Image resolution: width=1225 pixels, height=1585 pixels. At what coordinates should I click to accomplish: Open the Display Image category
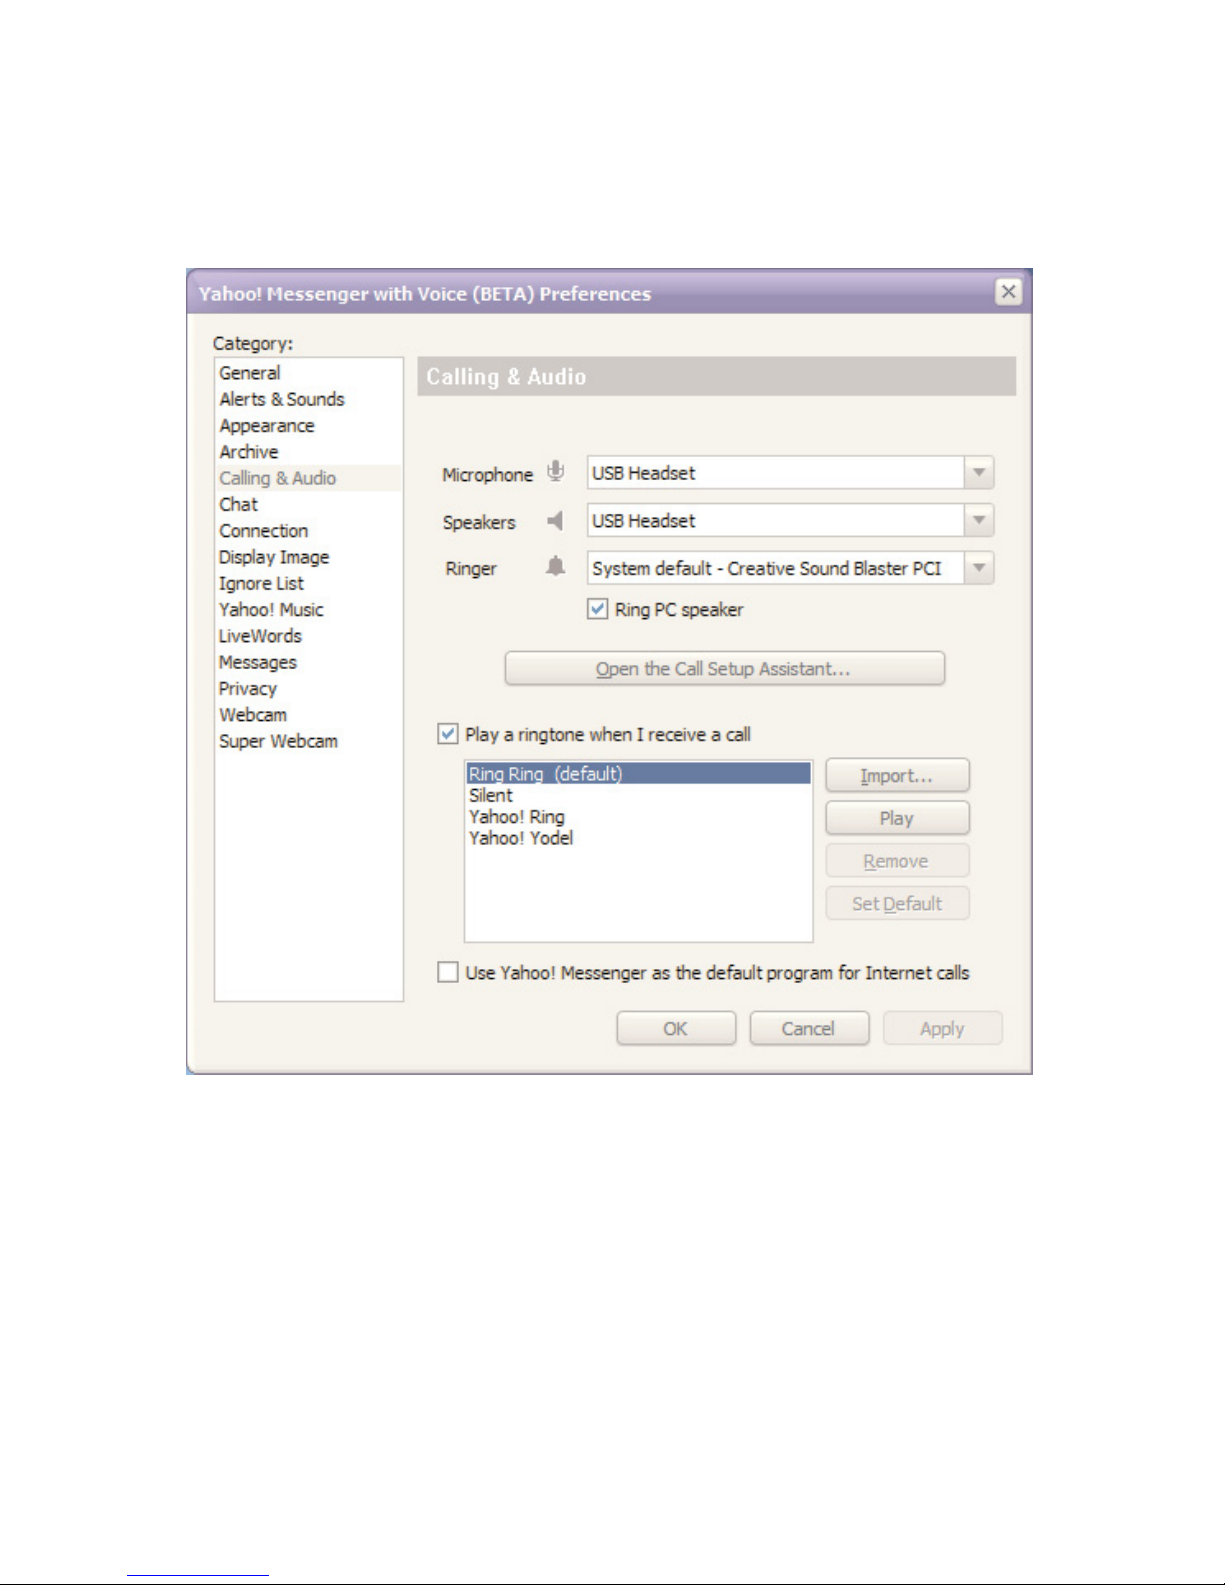coord(308,557)
